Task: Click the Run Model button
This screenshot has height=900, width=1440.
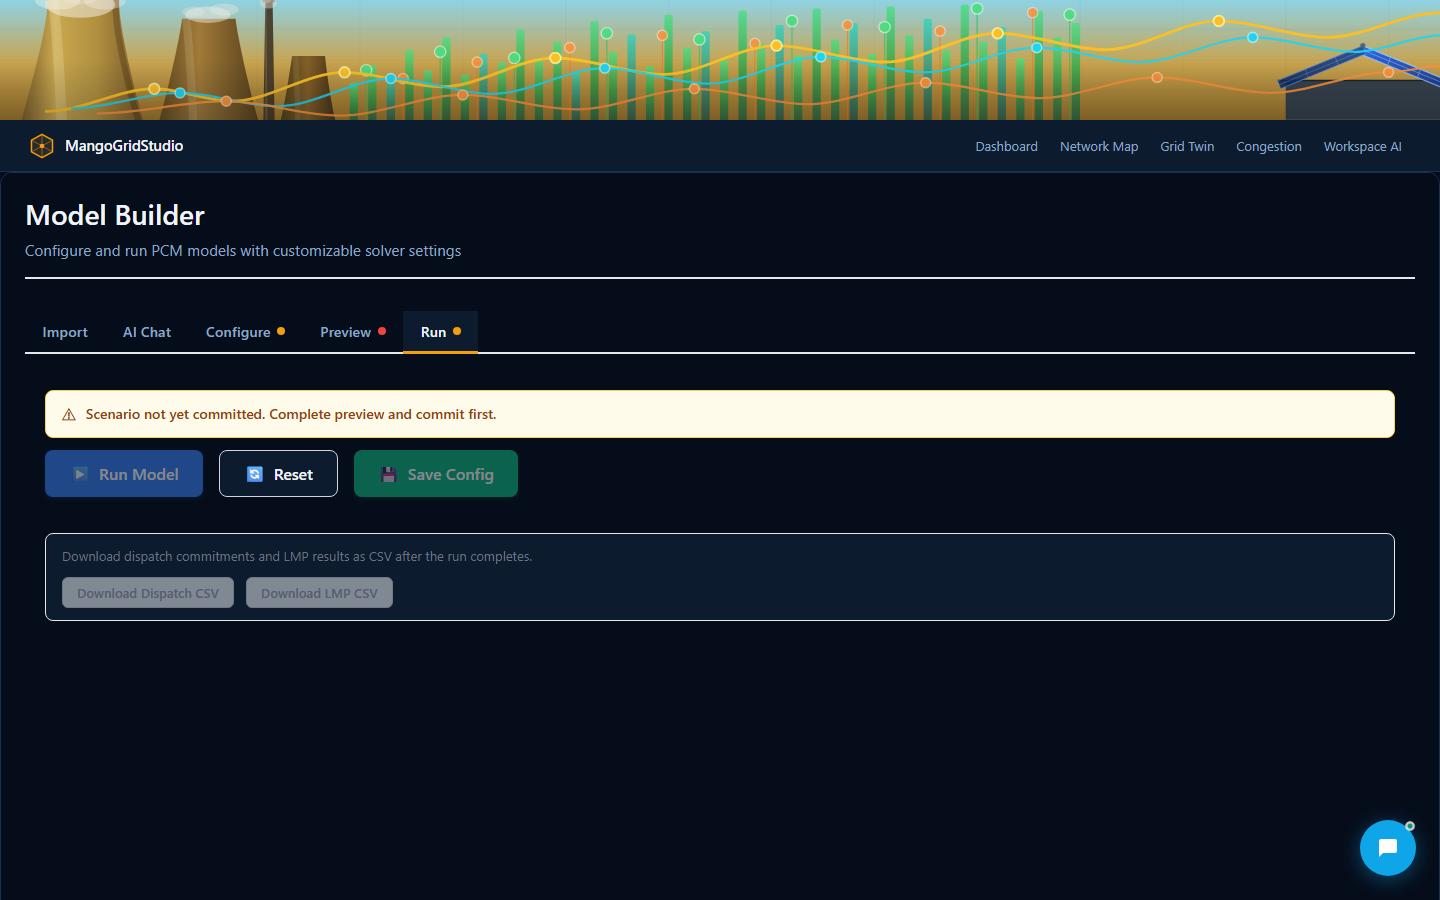Action: [x=124, y=474]
